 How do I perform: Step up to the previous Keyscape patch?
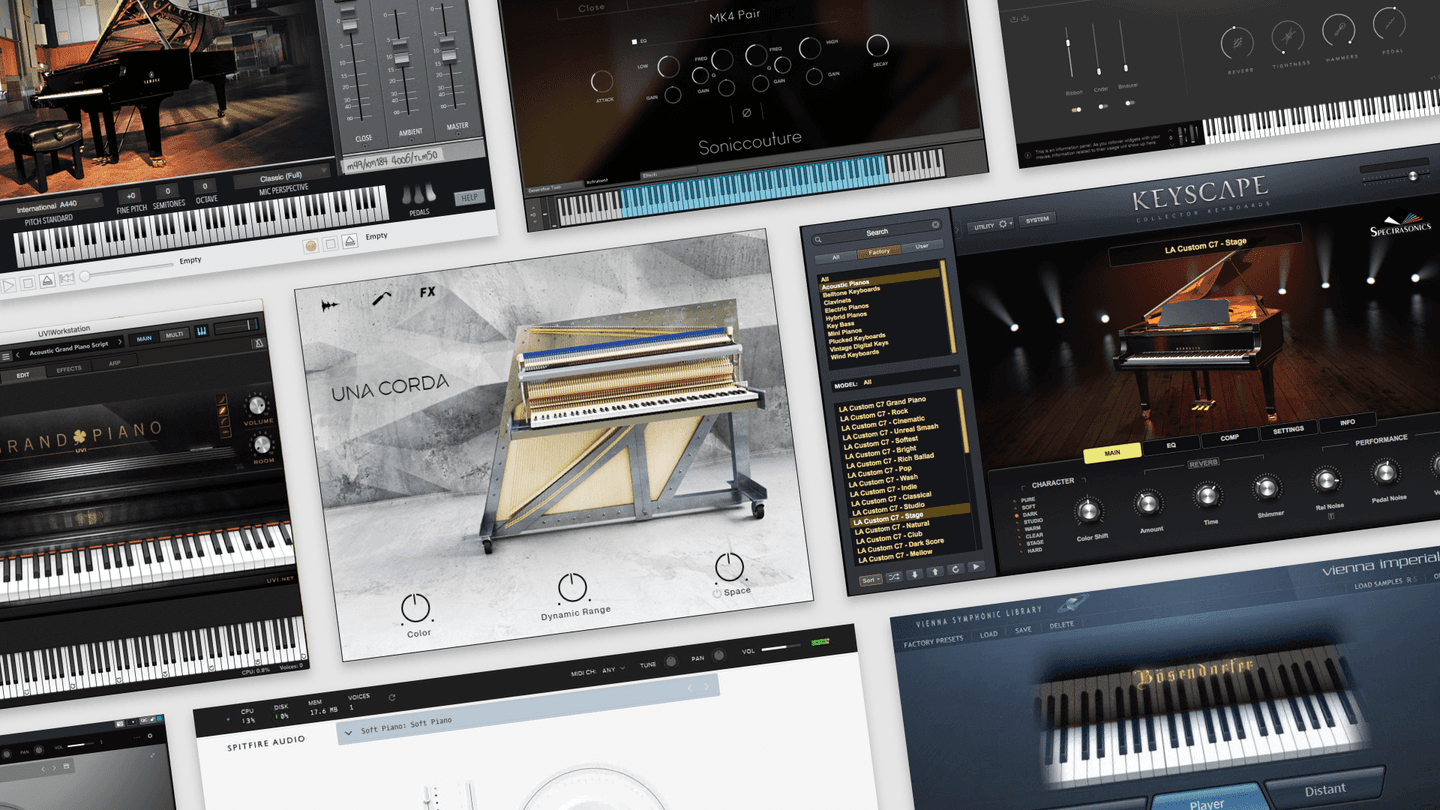[934, 572]
